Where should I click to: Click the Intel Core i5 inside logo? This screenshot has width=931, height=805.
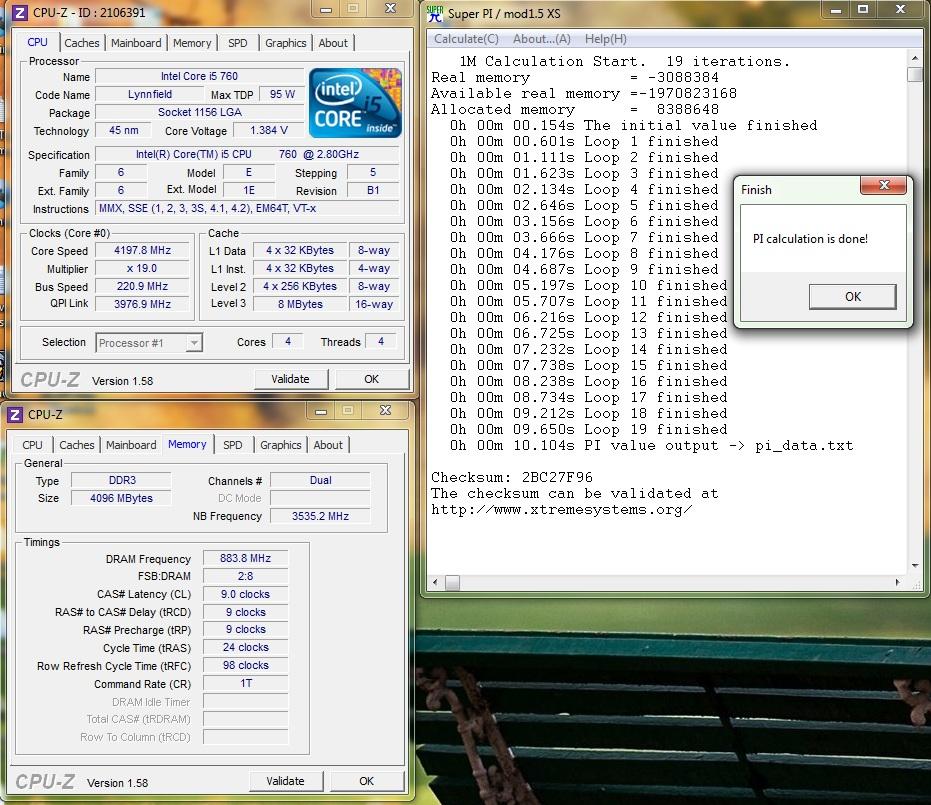(x=355, y=103)
